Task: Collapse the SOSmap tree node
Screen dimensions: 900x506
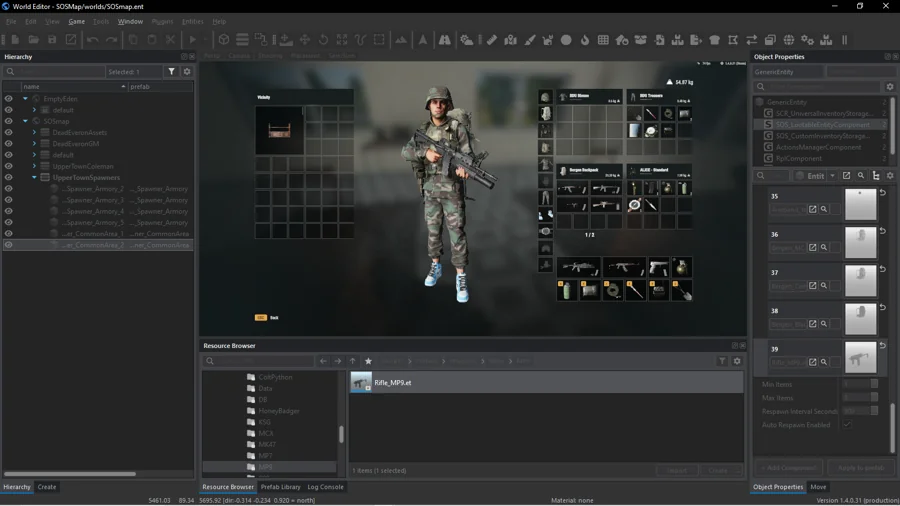Action: tap(25, 121)
